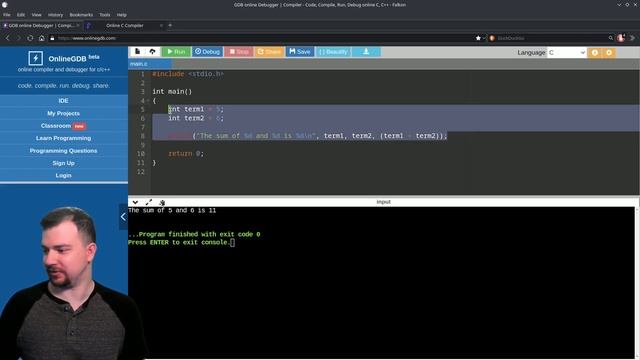640x360 pixels.
Task: Open the browser View menu
Action: pyautogui.click(x=36, y=15)
